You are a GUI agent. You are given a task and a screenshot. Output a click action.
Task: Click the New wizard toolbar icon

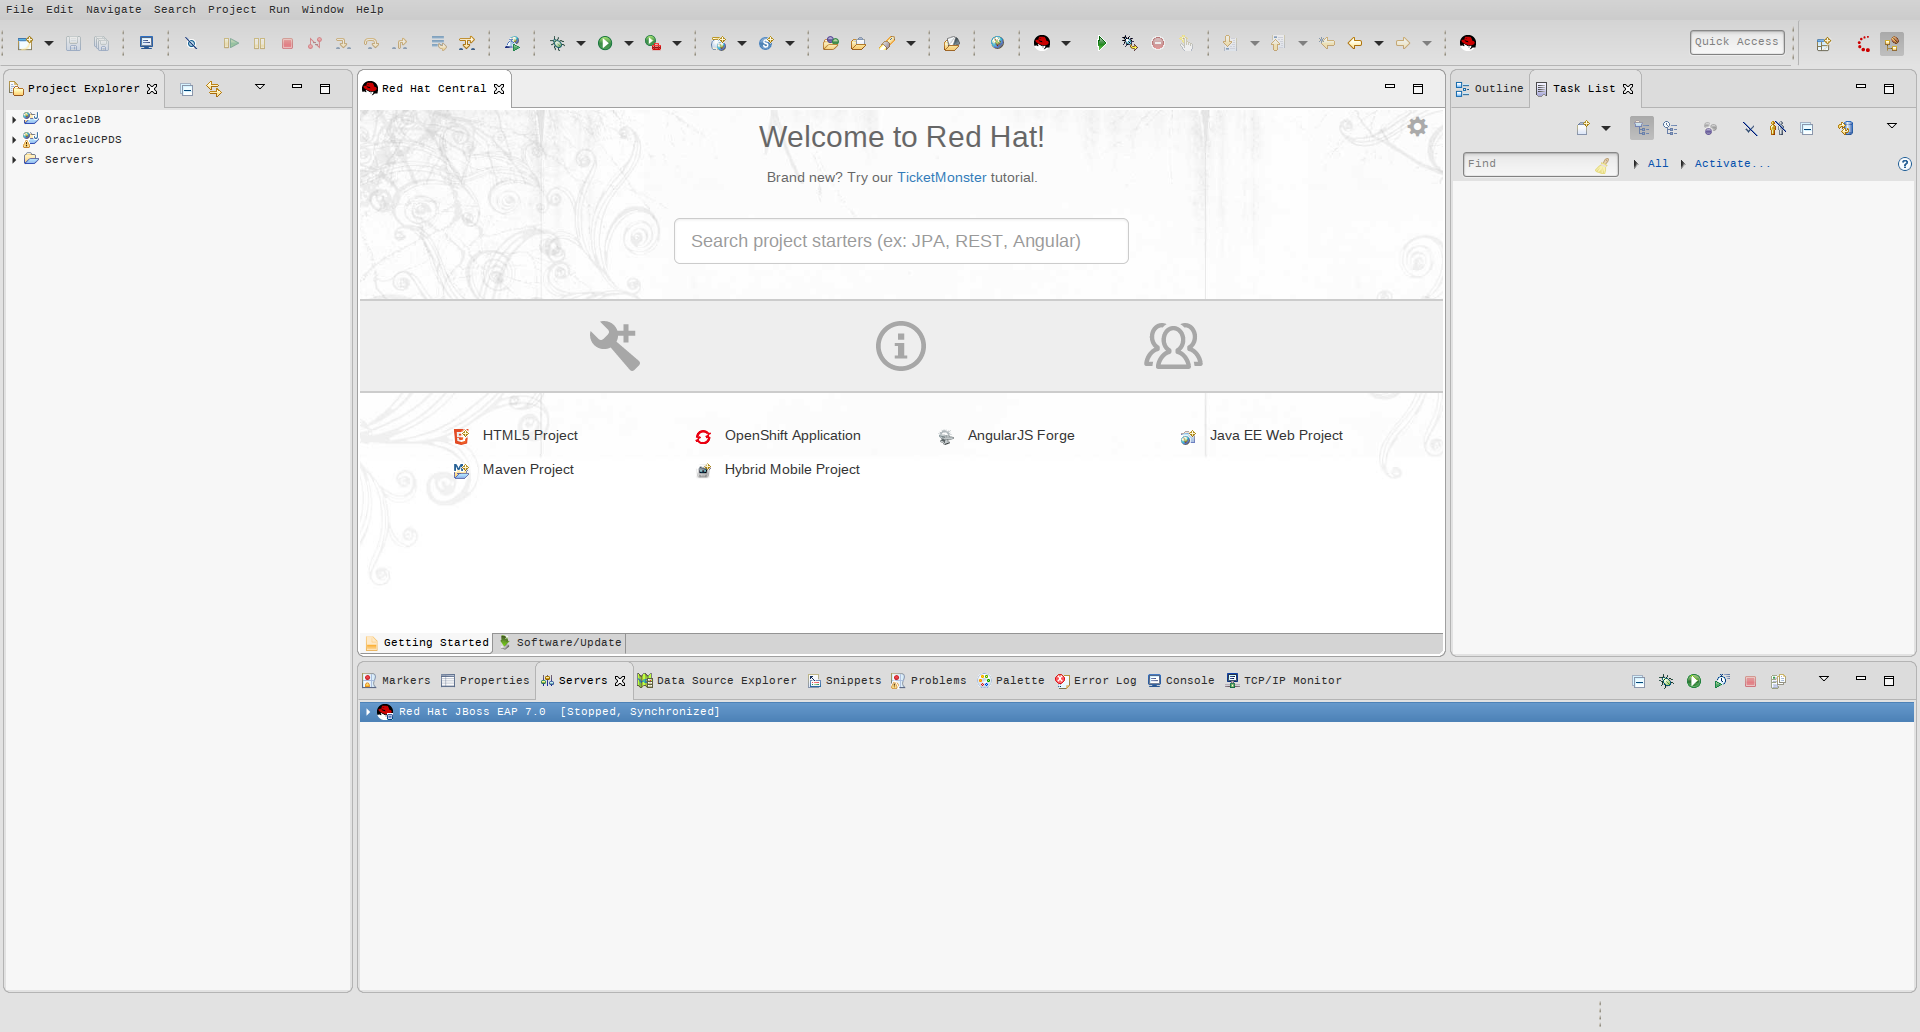pyautogui.click(x=25, y=43)
